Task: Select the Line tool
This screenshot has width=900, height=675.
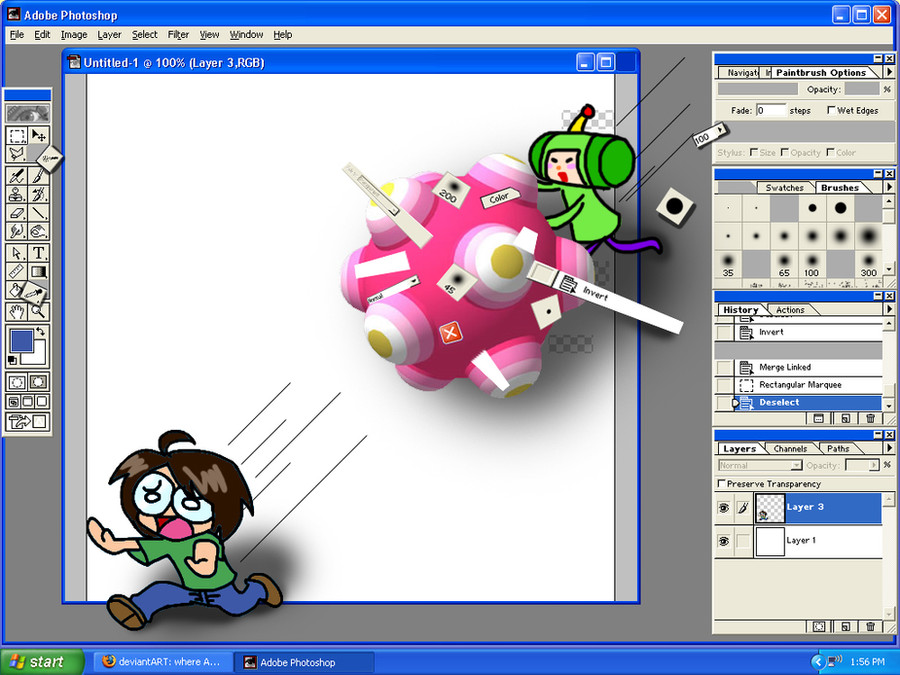Action: (38, 213)
